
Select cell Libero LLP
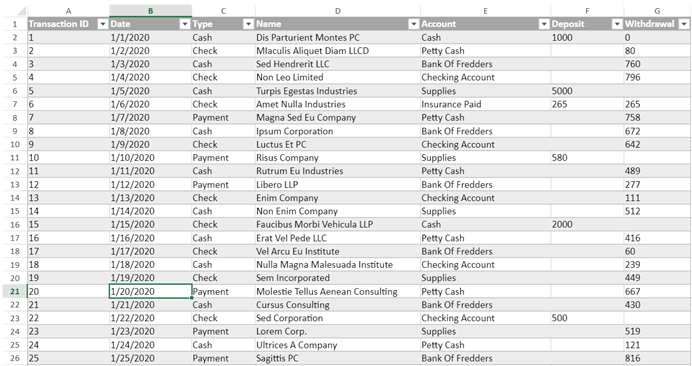click(x=338, y=185)
